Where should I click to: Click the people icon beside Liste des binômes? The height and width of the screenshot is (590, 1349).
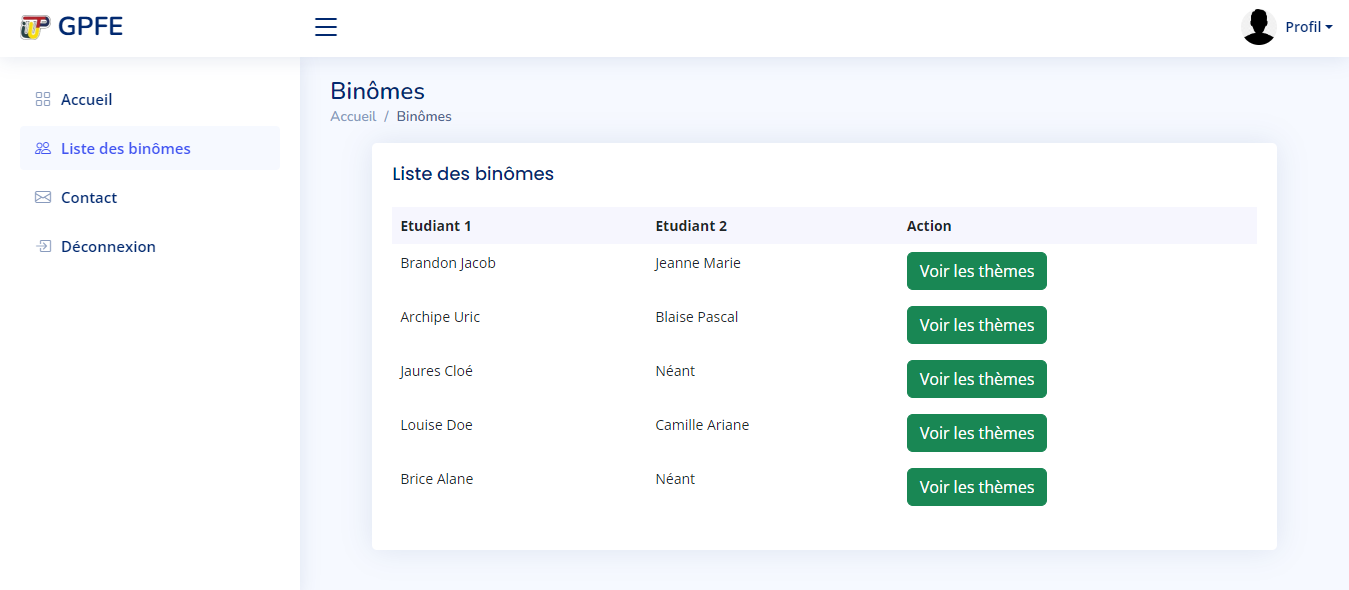click(43, 148)
